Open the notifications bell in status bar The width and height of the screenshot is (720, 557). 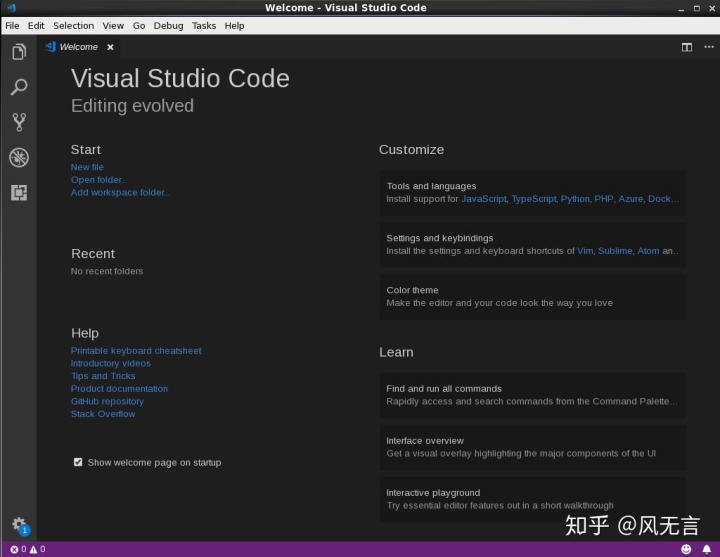707,549
